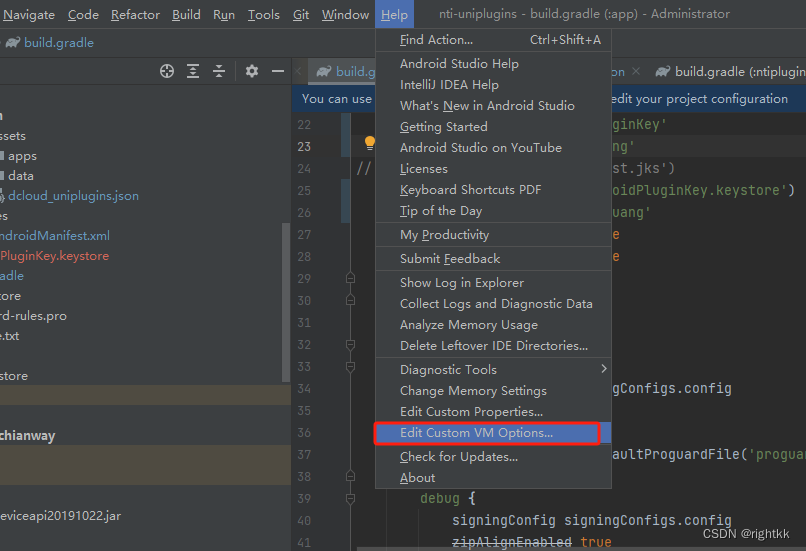Click the yellow lightbulb intention icon
The image size is (806, 551).
[370, 143]
